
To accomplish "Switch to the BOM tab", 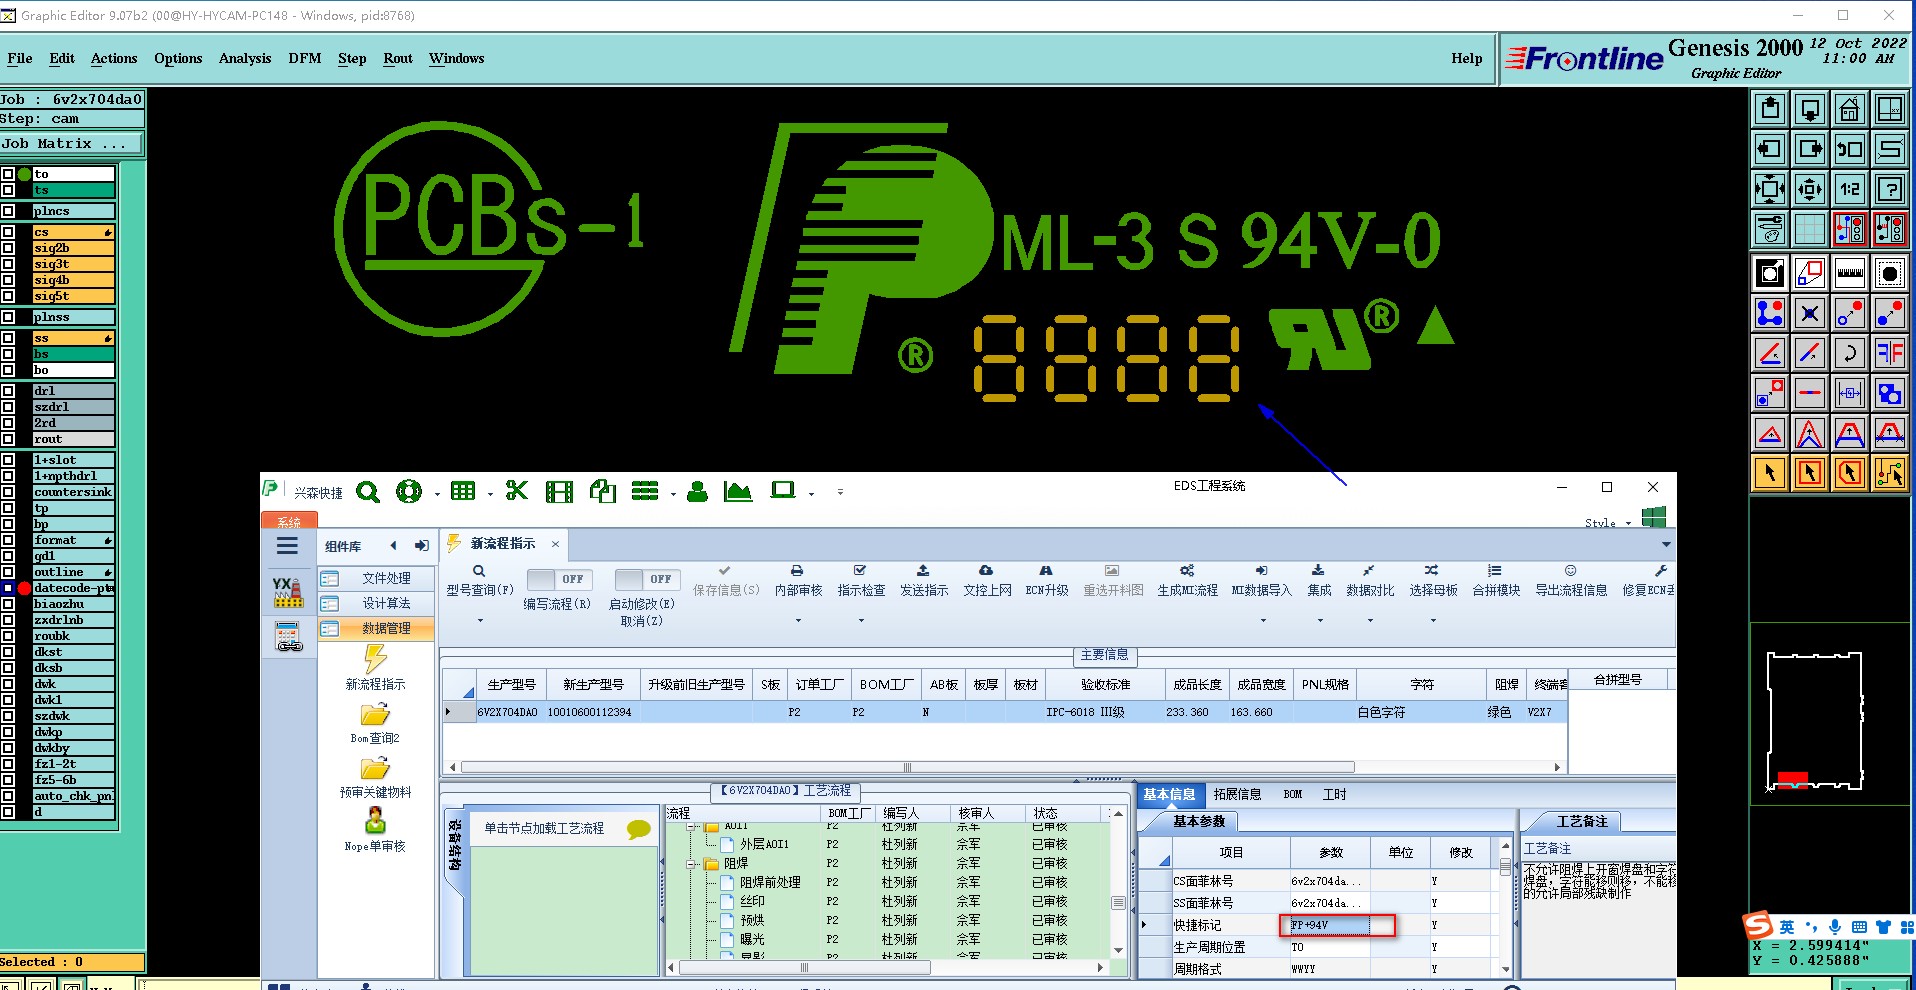I will 1293,794.
